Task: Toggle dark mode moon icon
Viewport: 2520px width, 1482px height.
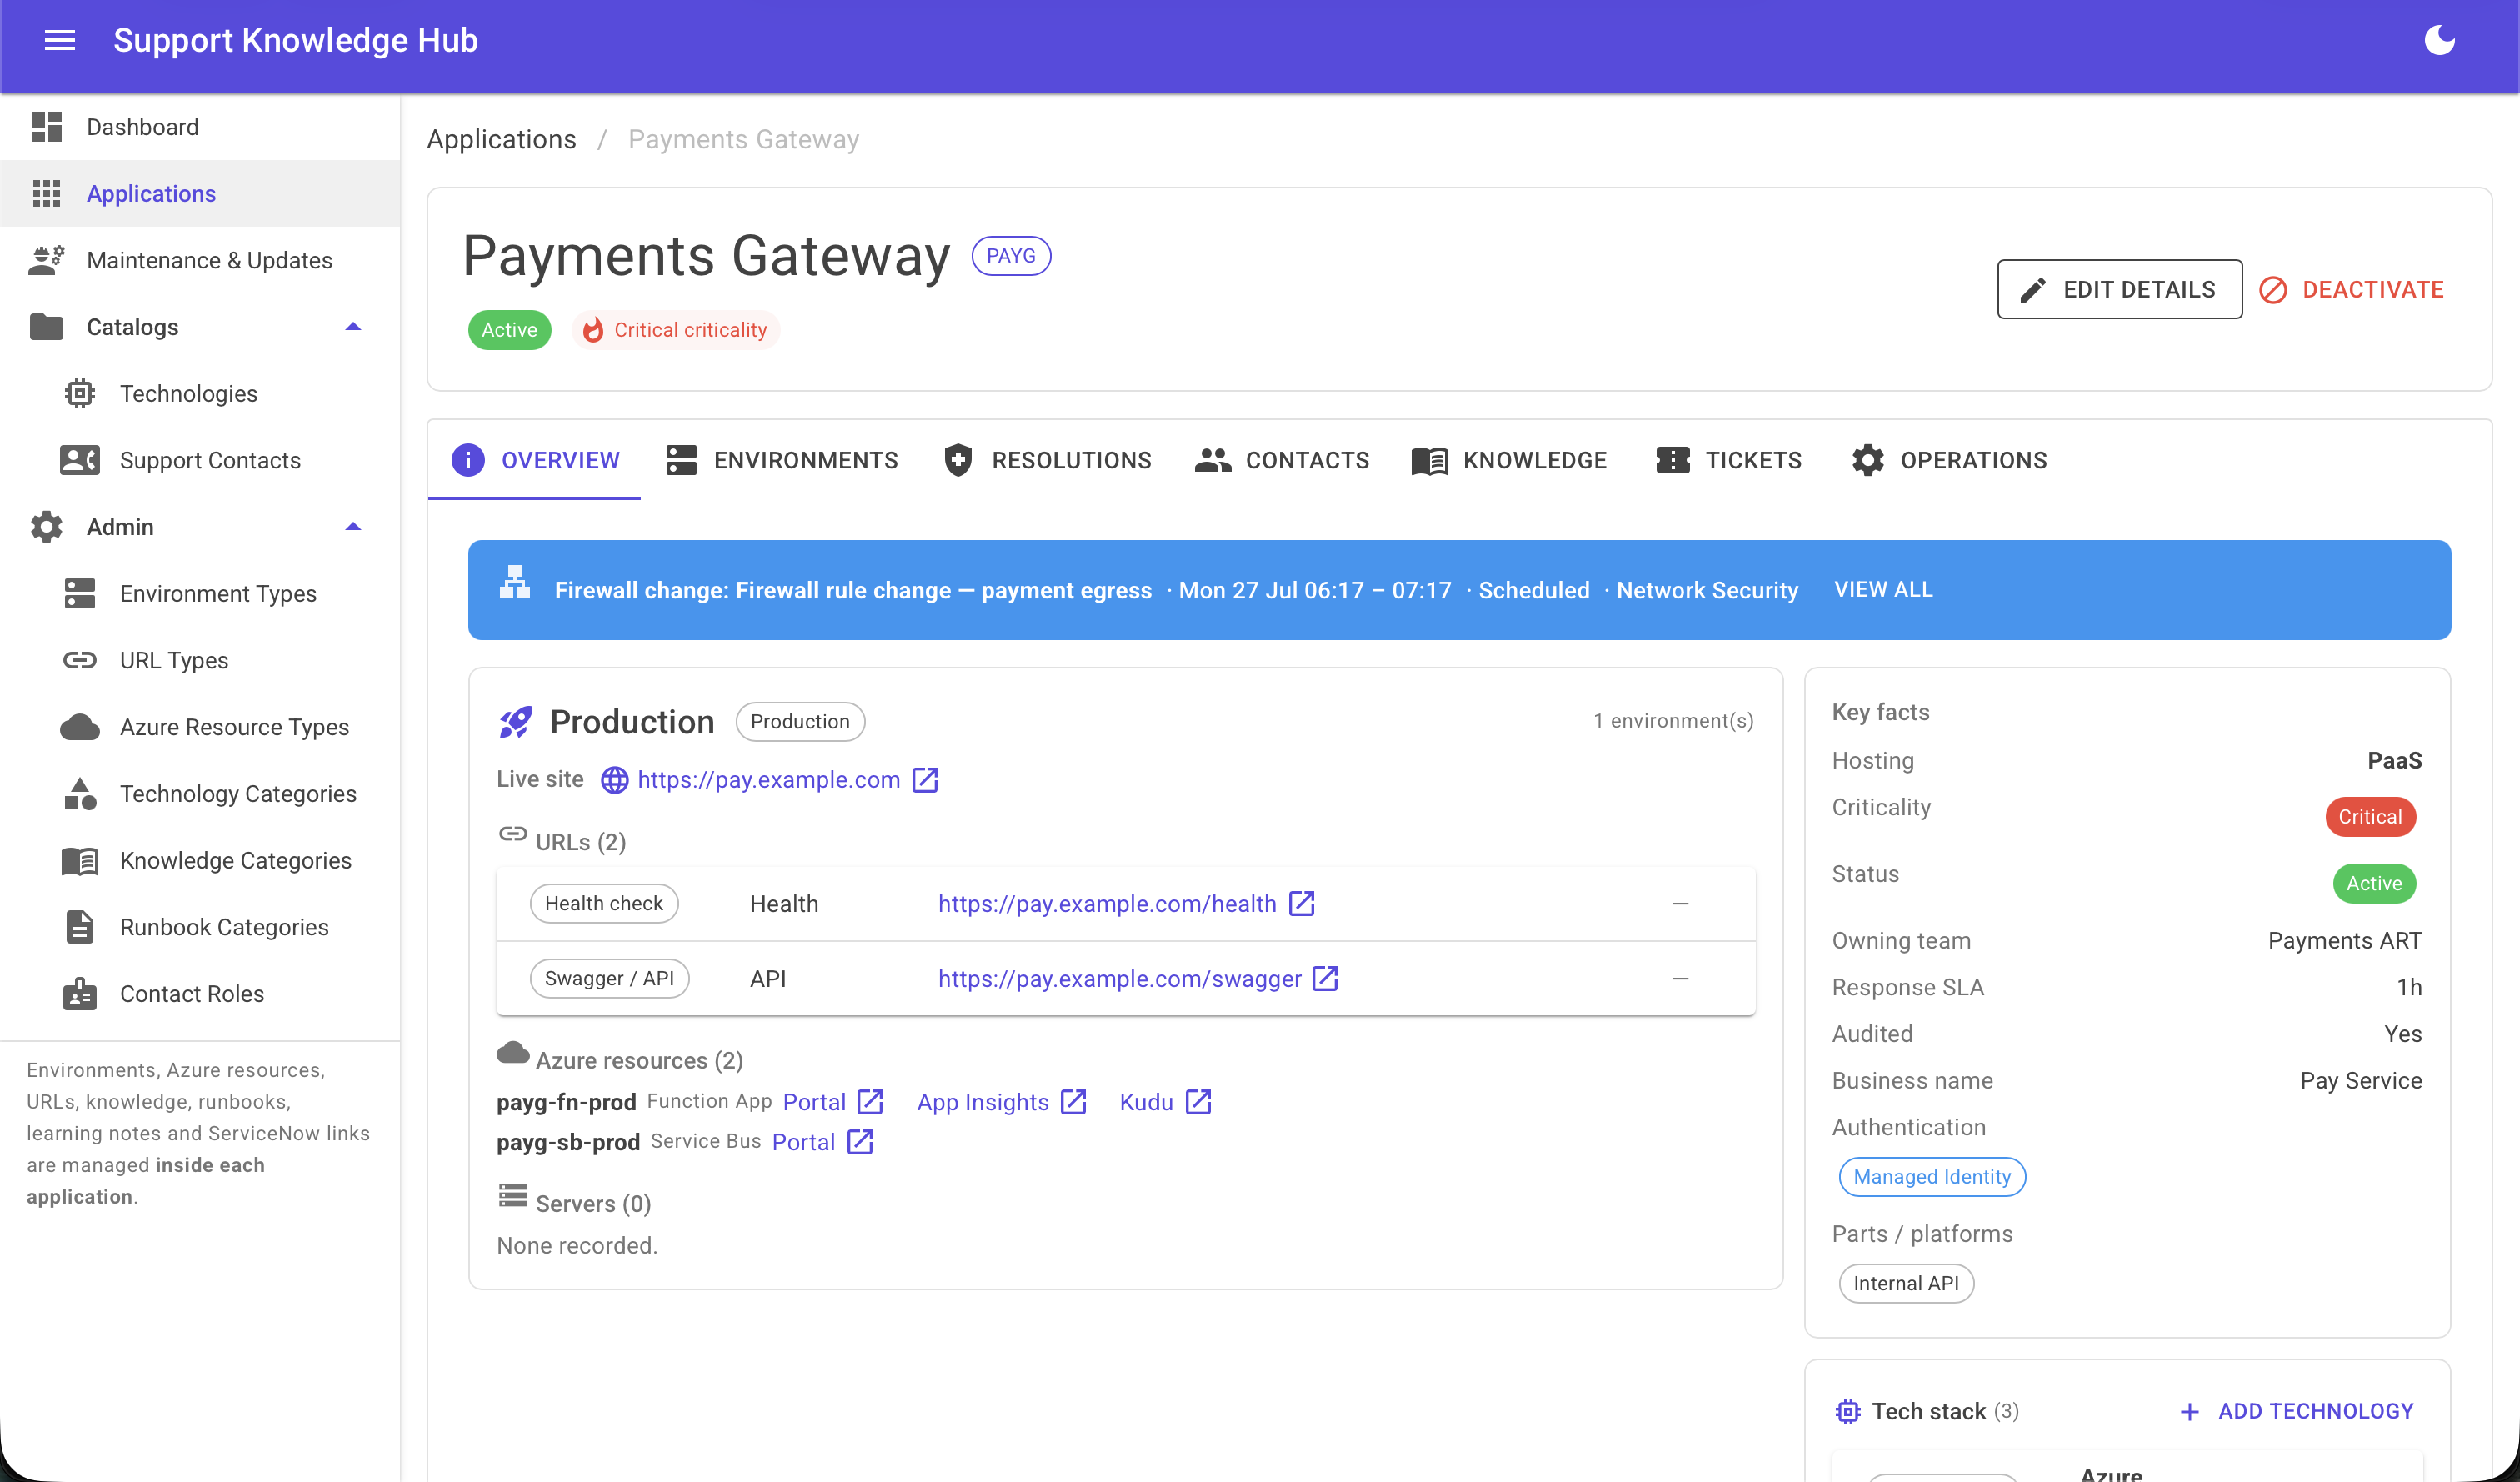Action: point(2439,40)
